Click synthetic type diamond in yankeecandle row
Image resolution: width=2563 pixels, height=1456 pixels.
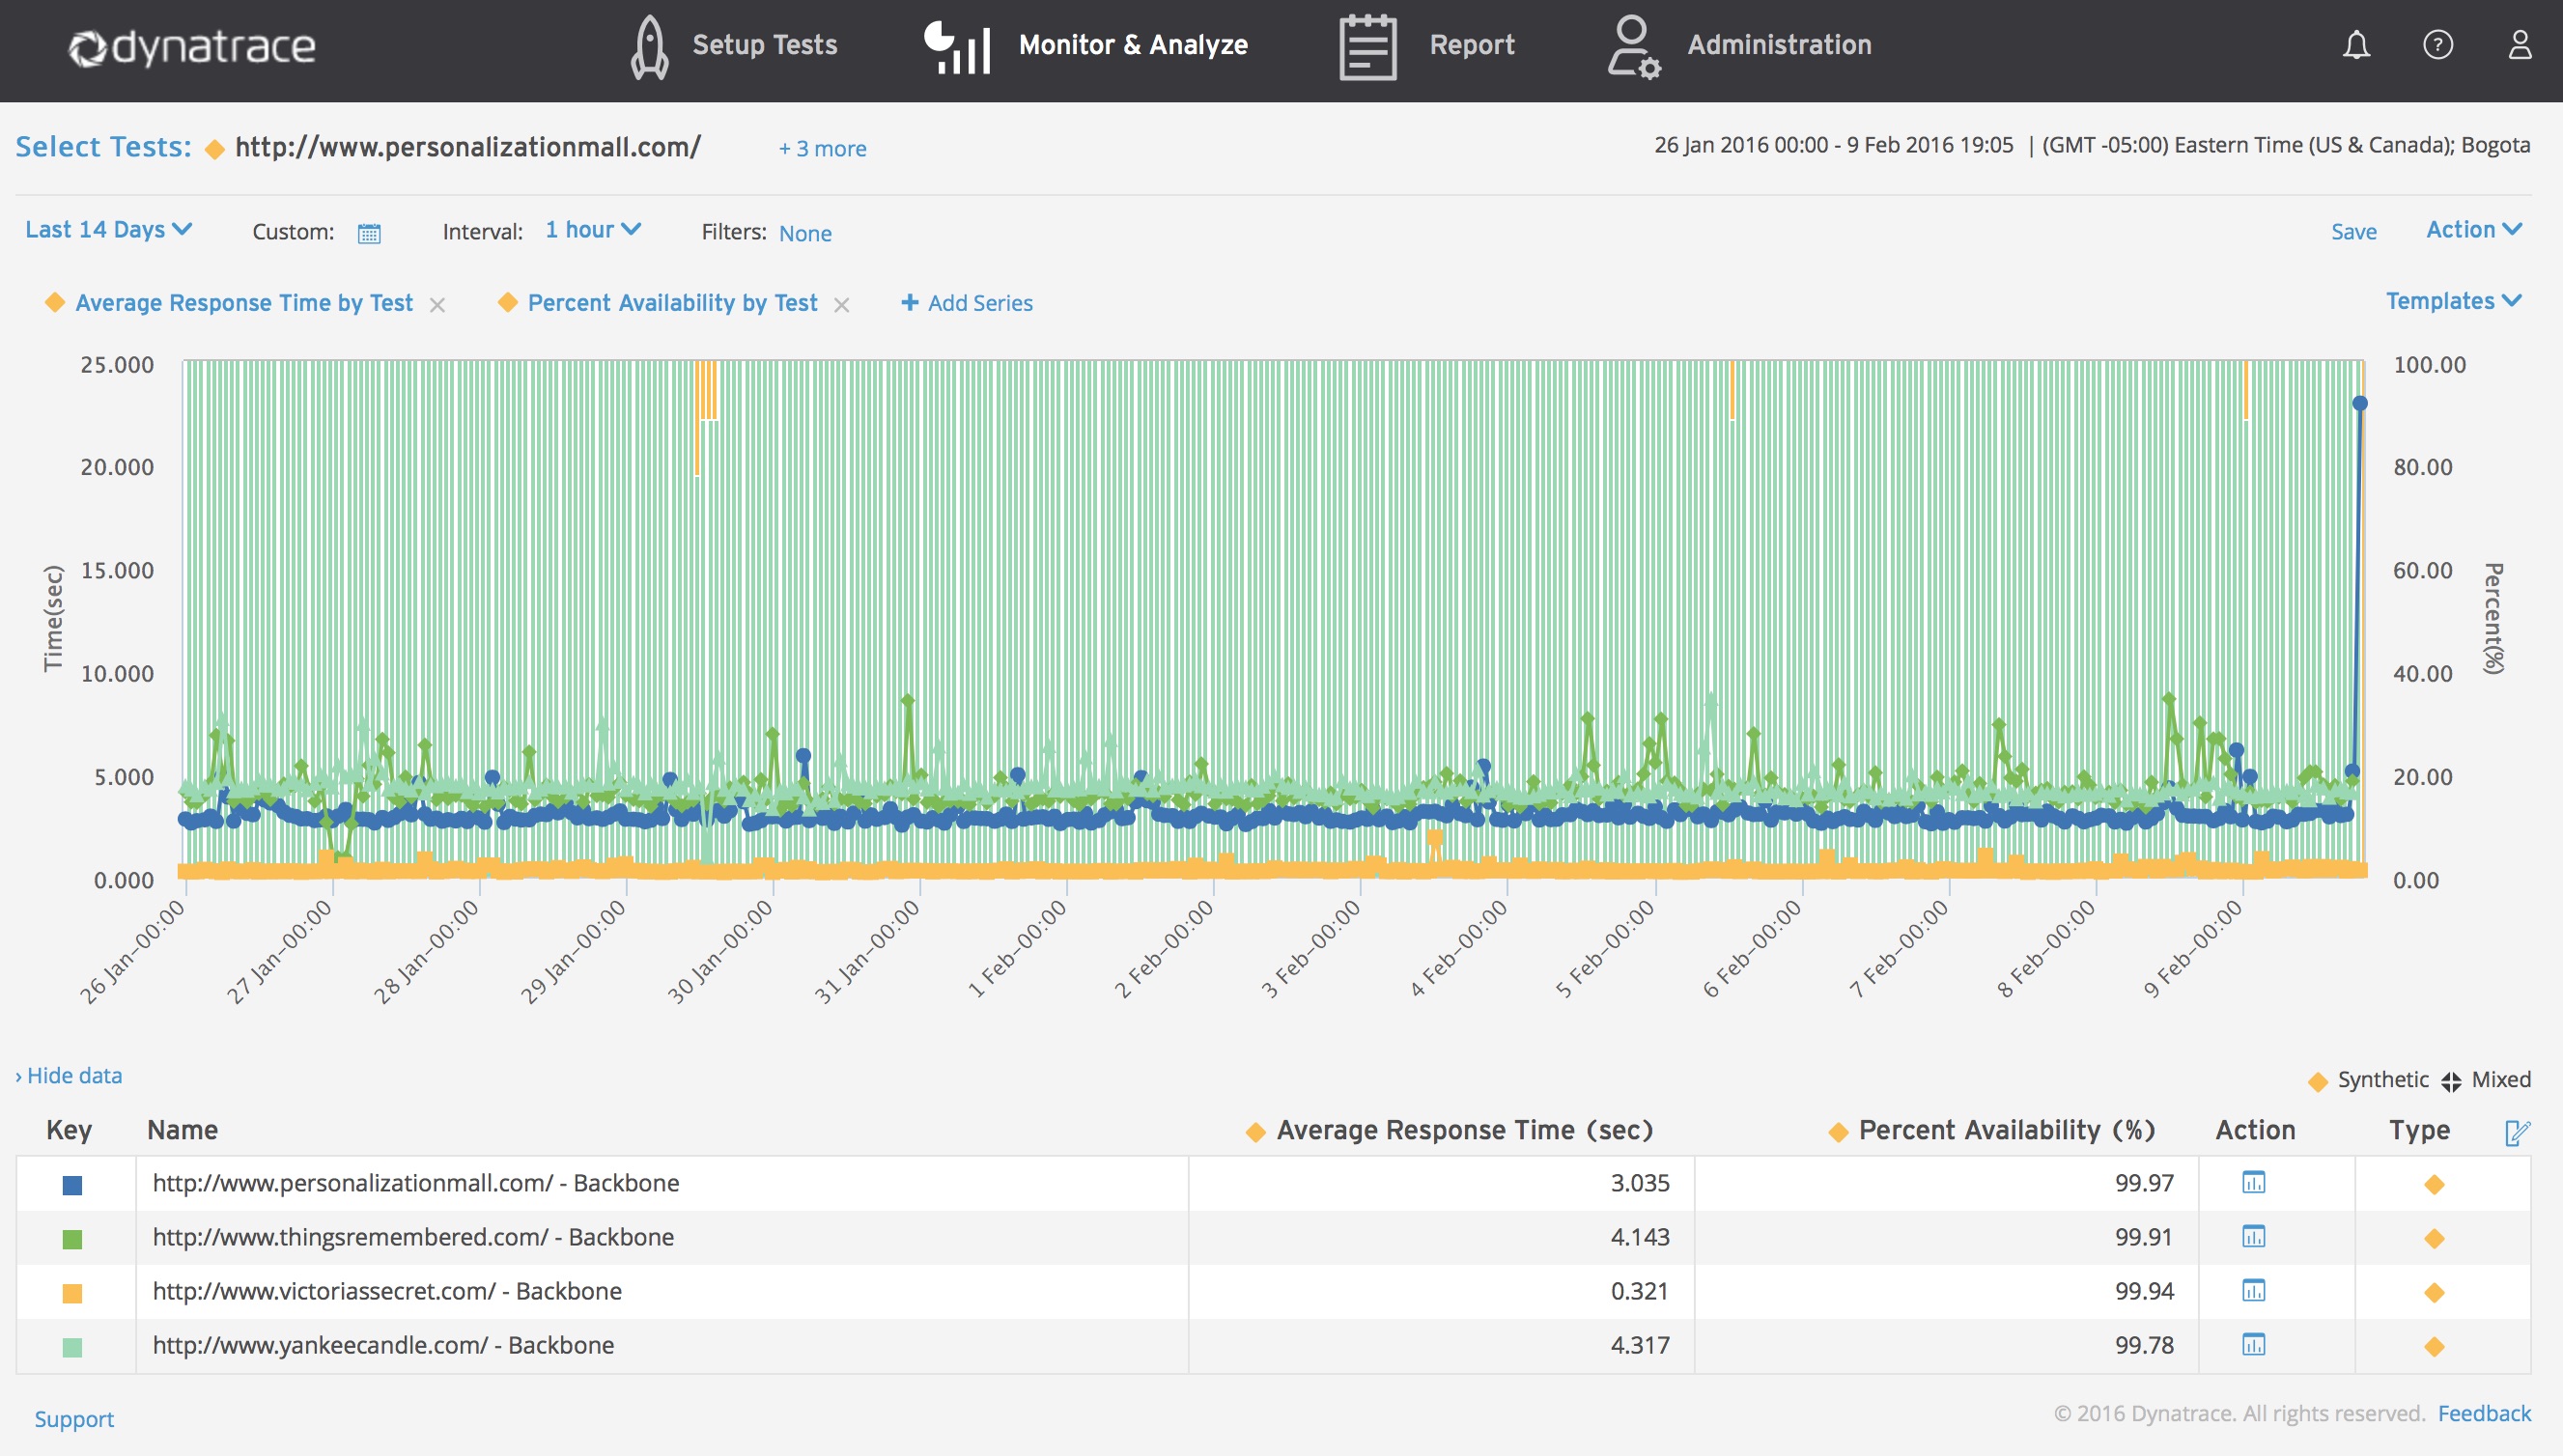coord(2435,1347)
